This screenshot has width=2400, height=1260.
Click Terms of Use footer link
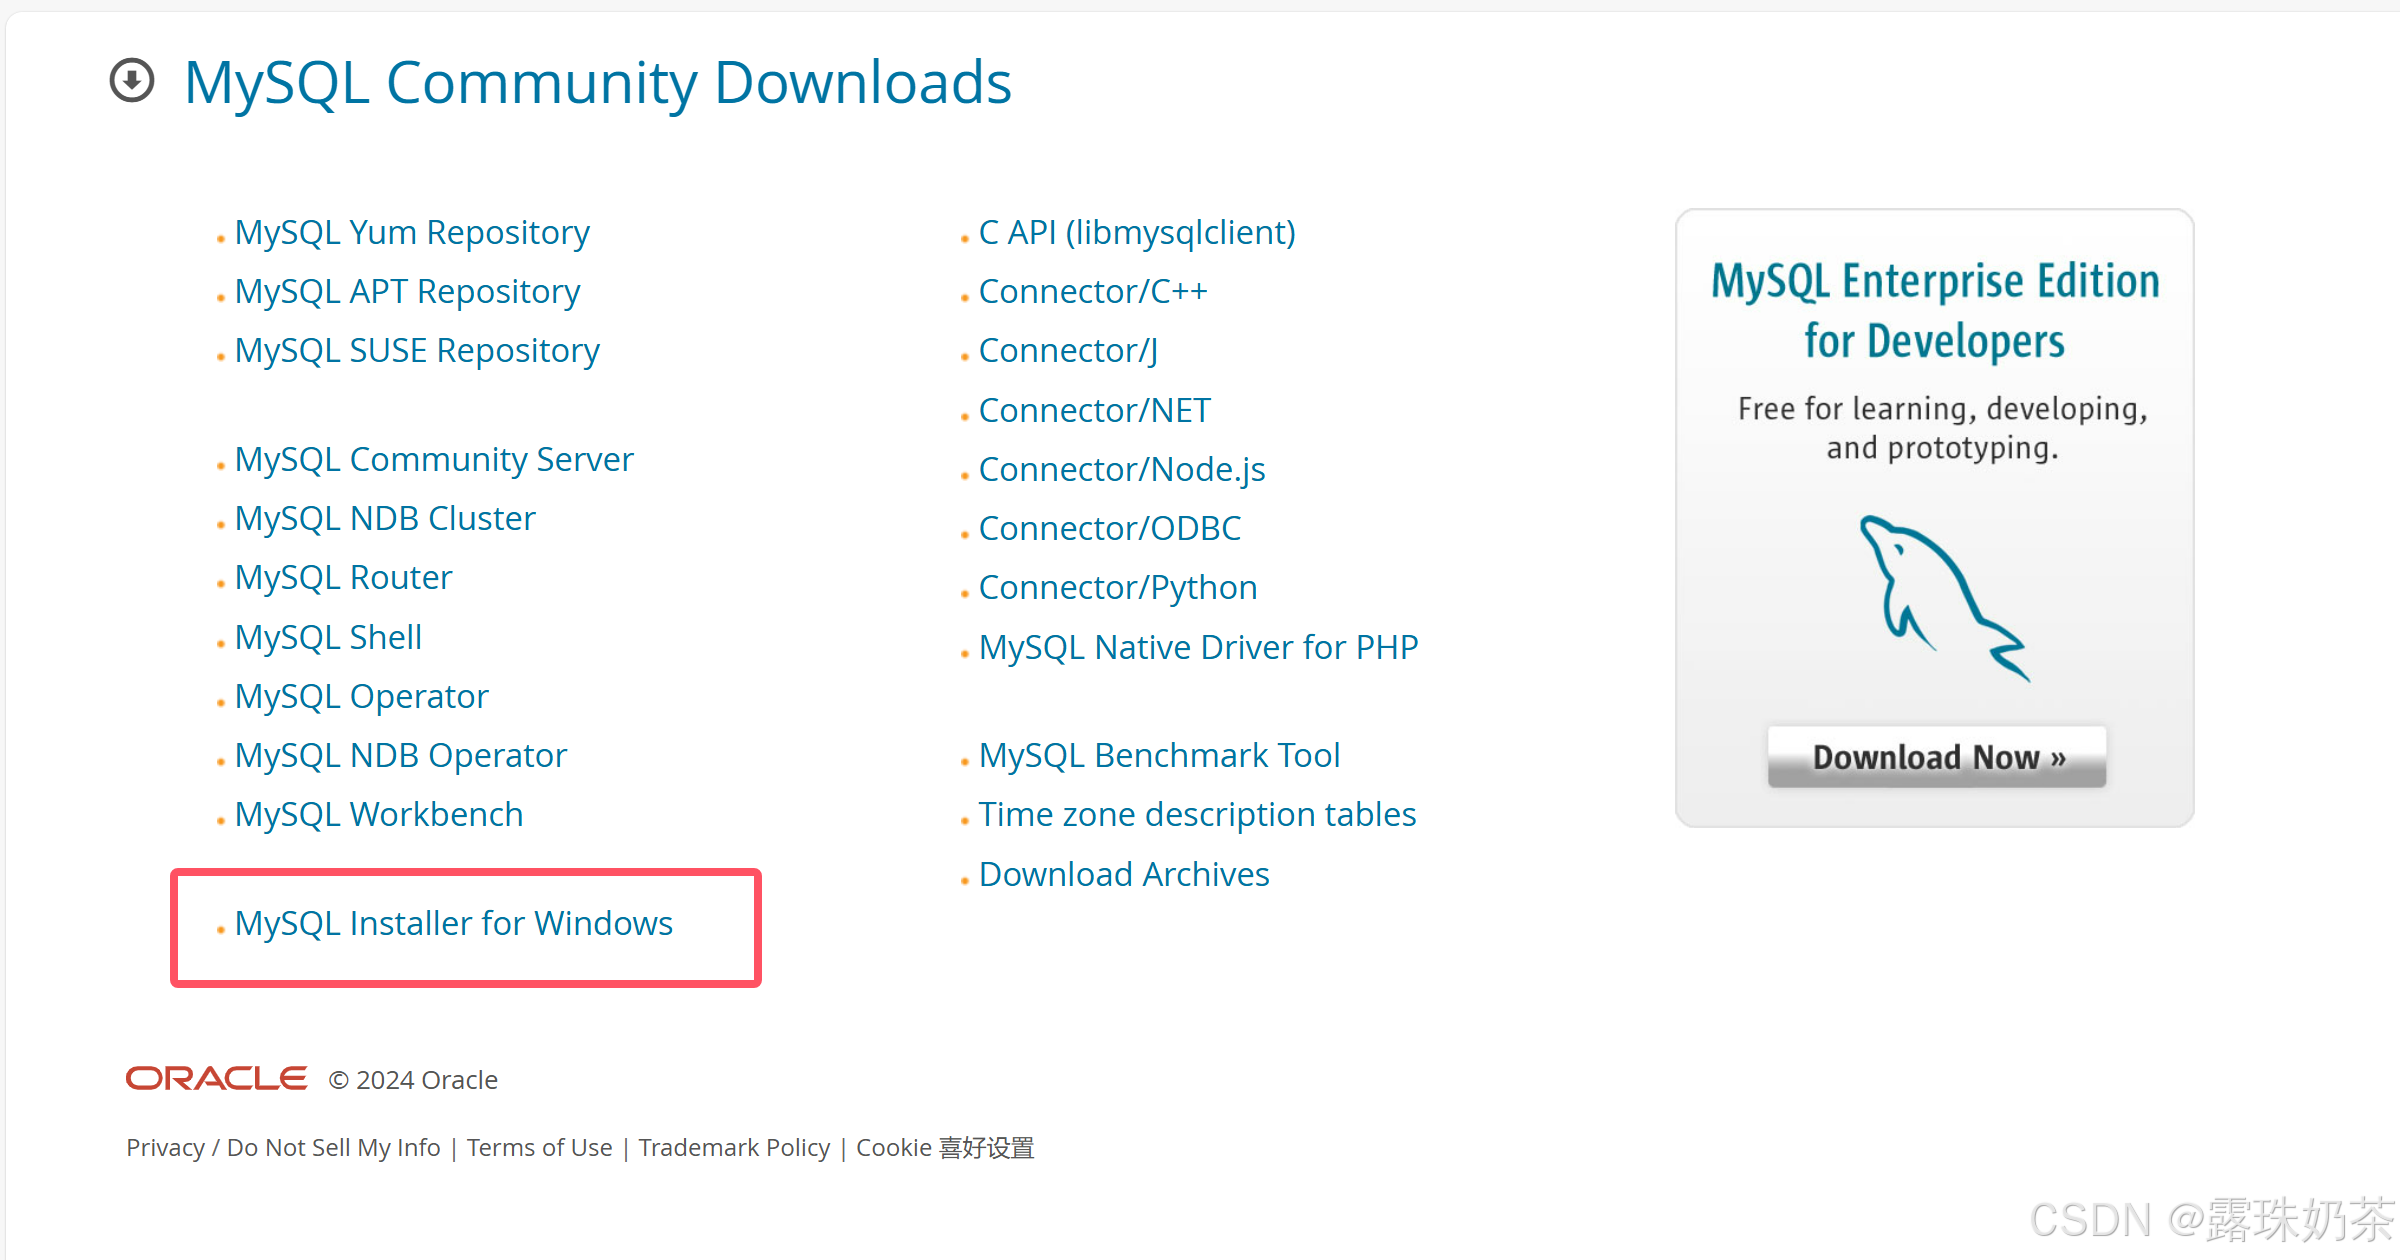click(x=539, y=1148)
